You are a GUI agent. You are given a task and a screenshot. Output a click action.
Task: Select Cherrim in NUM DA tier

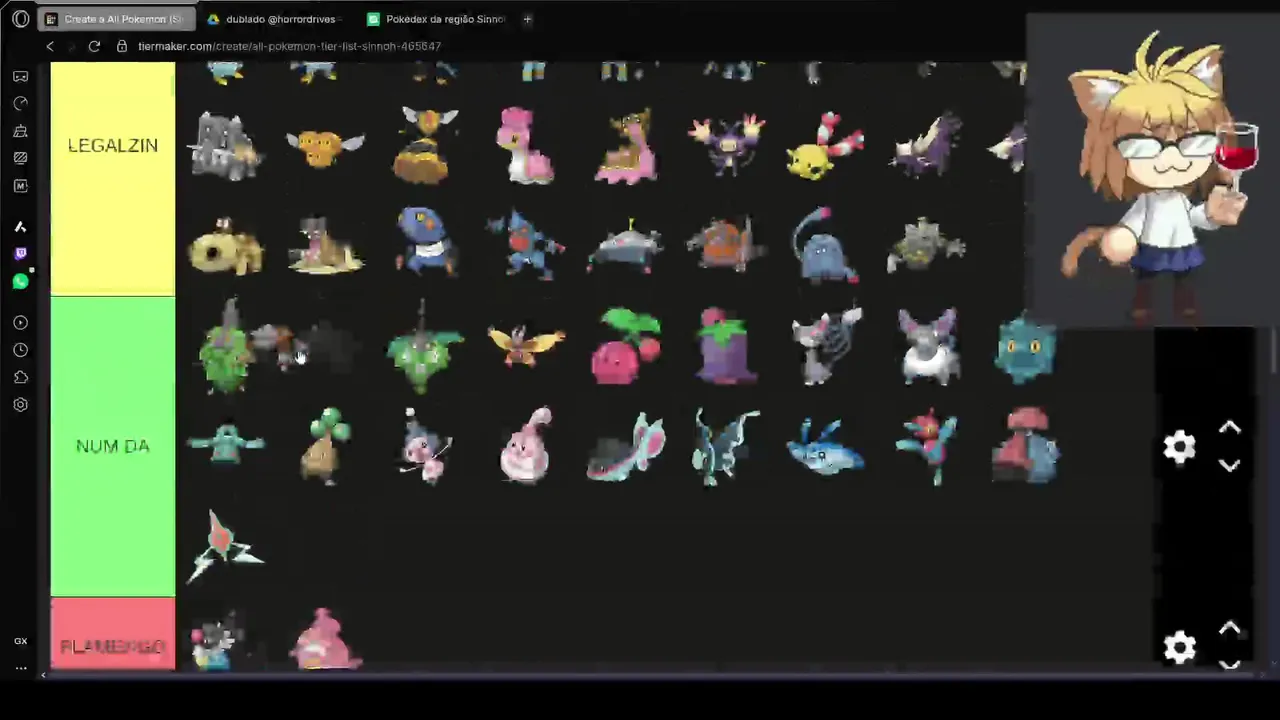coord(726,346)
